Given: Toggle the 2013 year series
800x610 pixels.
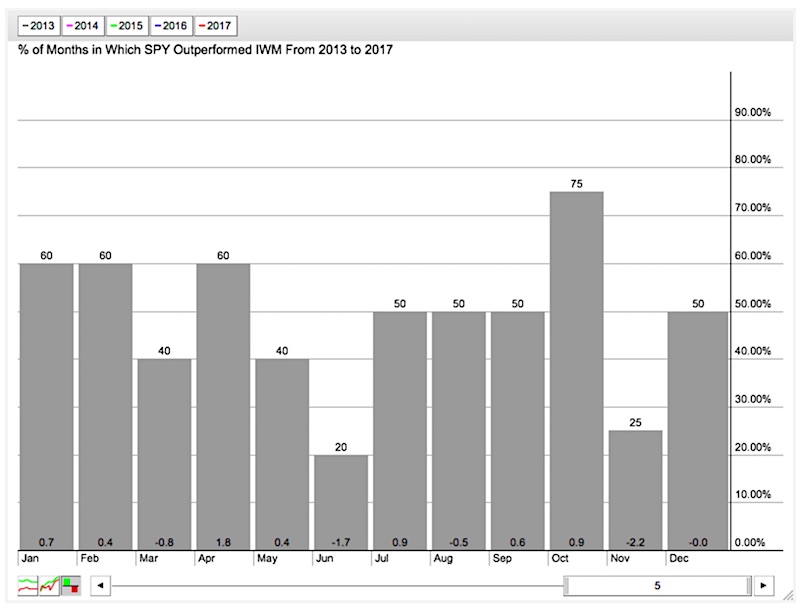Looking at the screenshot, I should click(39, 26).
